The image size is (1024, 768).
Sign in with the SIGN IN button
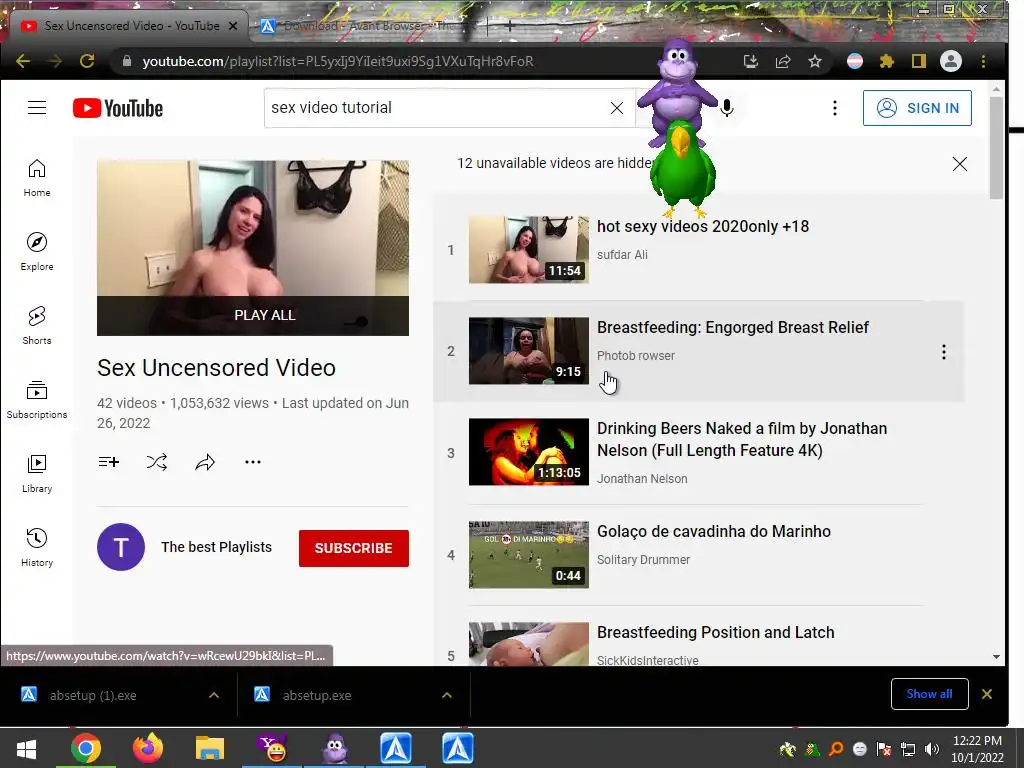917,108
